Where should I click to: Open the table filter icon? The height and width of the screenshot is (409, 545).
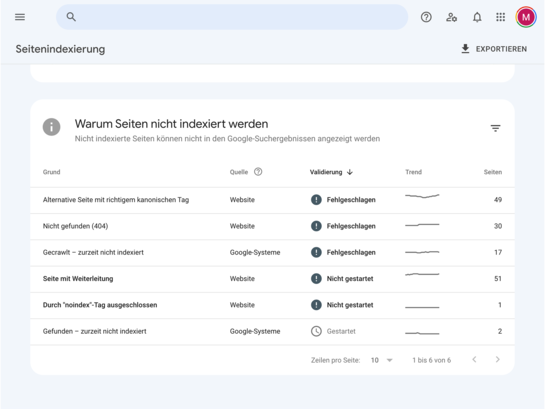point(495,128)
